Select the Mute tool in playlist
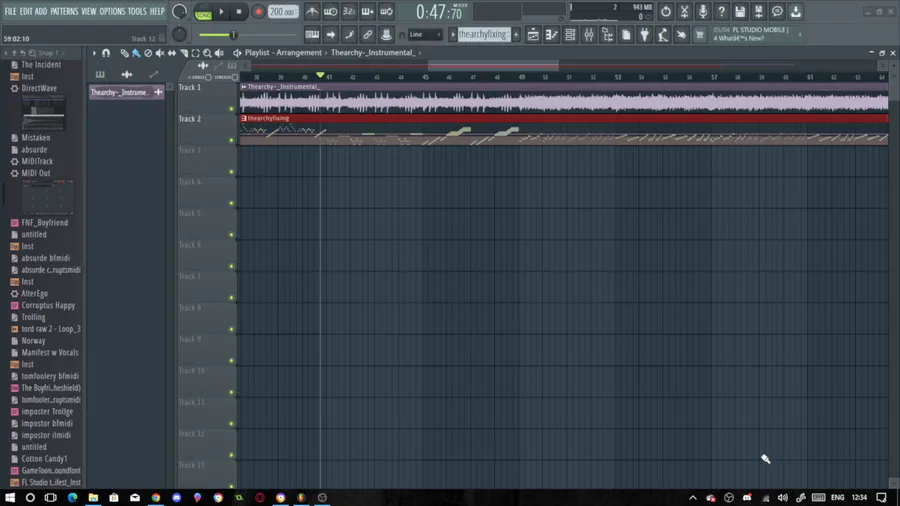 (x=160, y=53)
